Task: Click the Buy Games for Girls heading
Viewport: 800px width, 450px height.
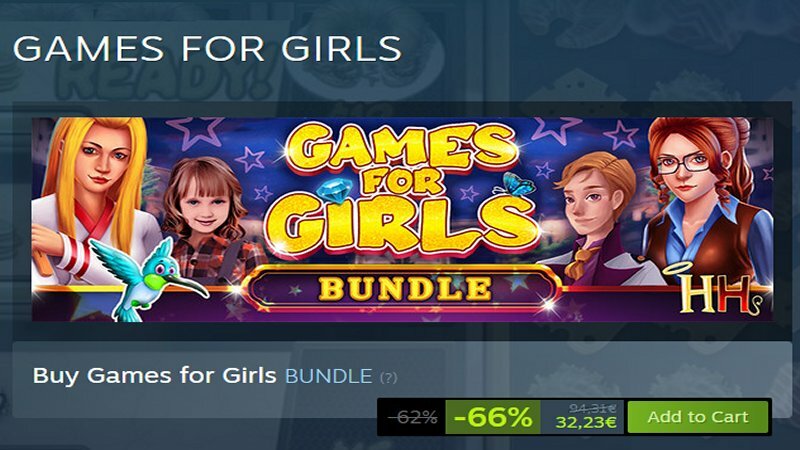Action: tap(155, 376)
